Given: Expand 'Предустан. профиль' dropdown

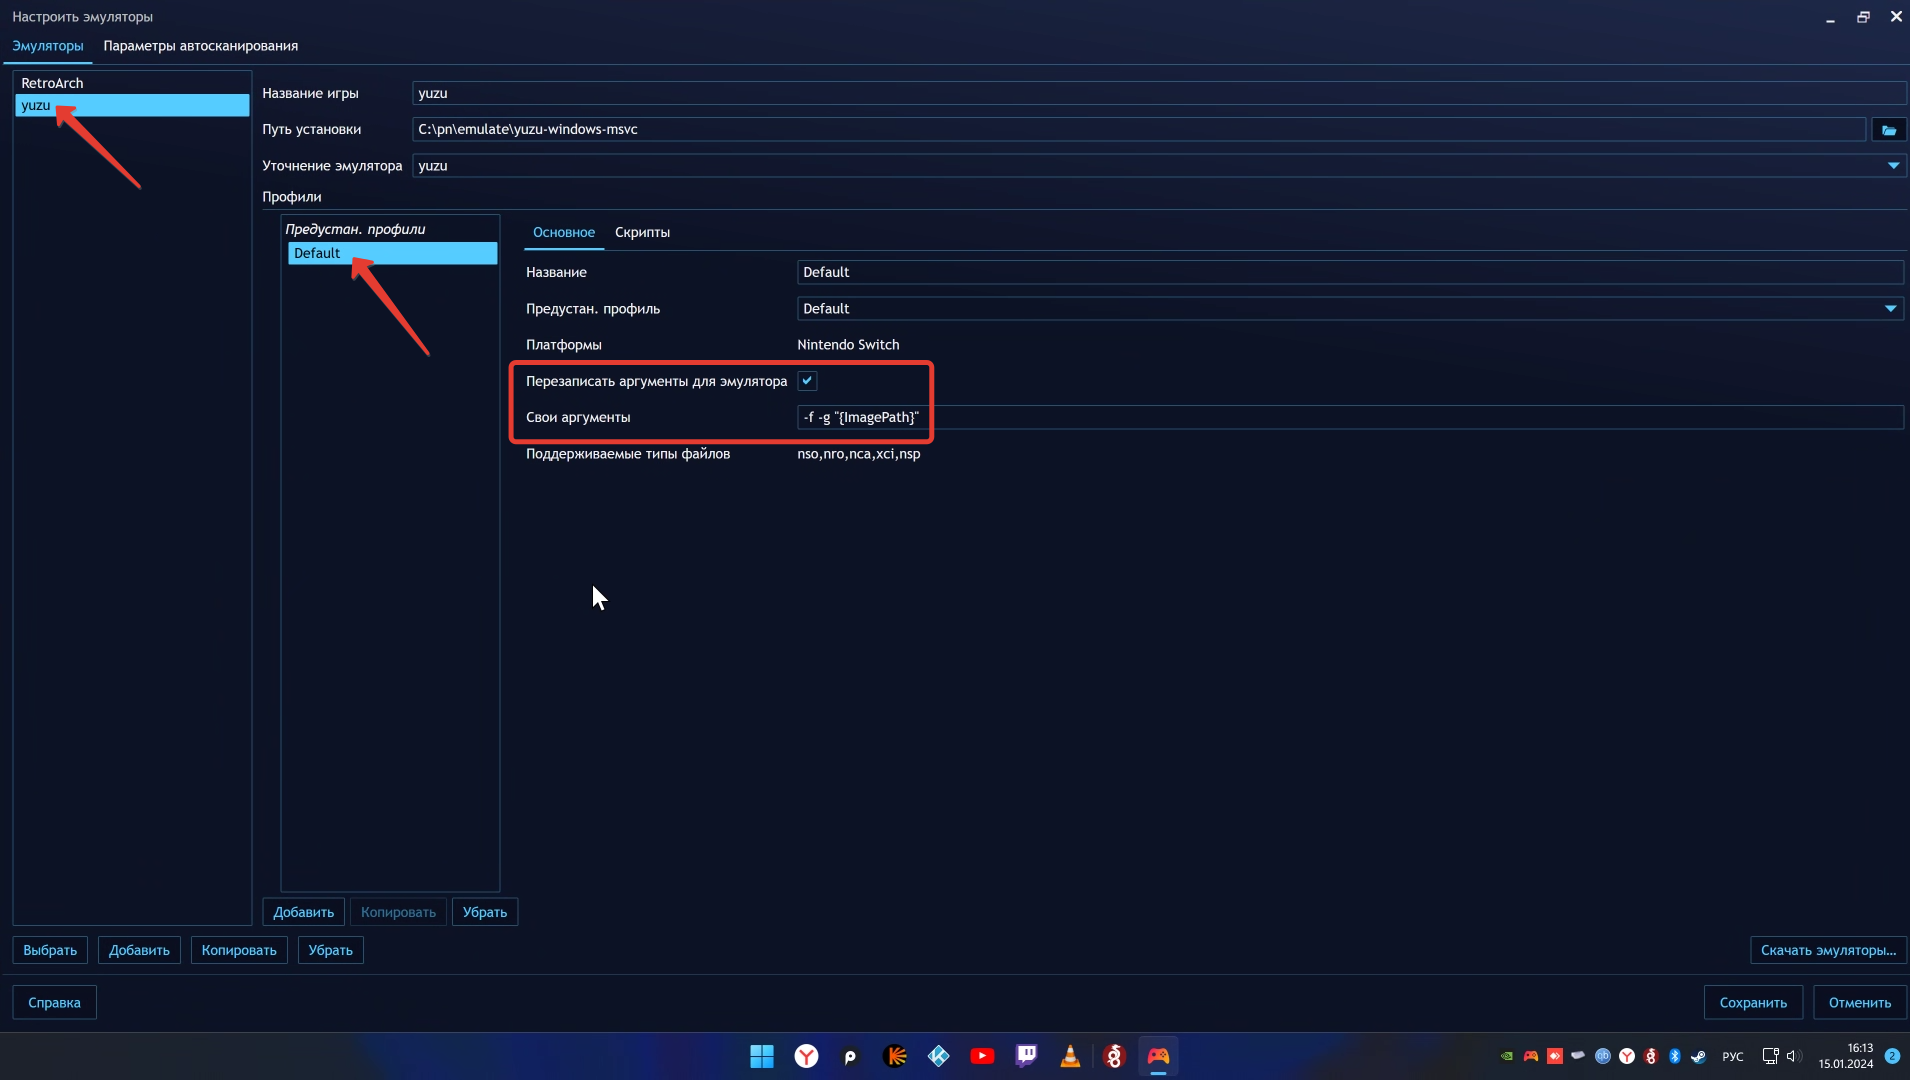Looking at the screenshot, I should pos(1890,309).
